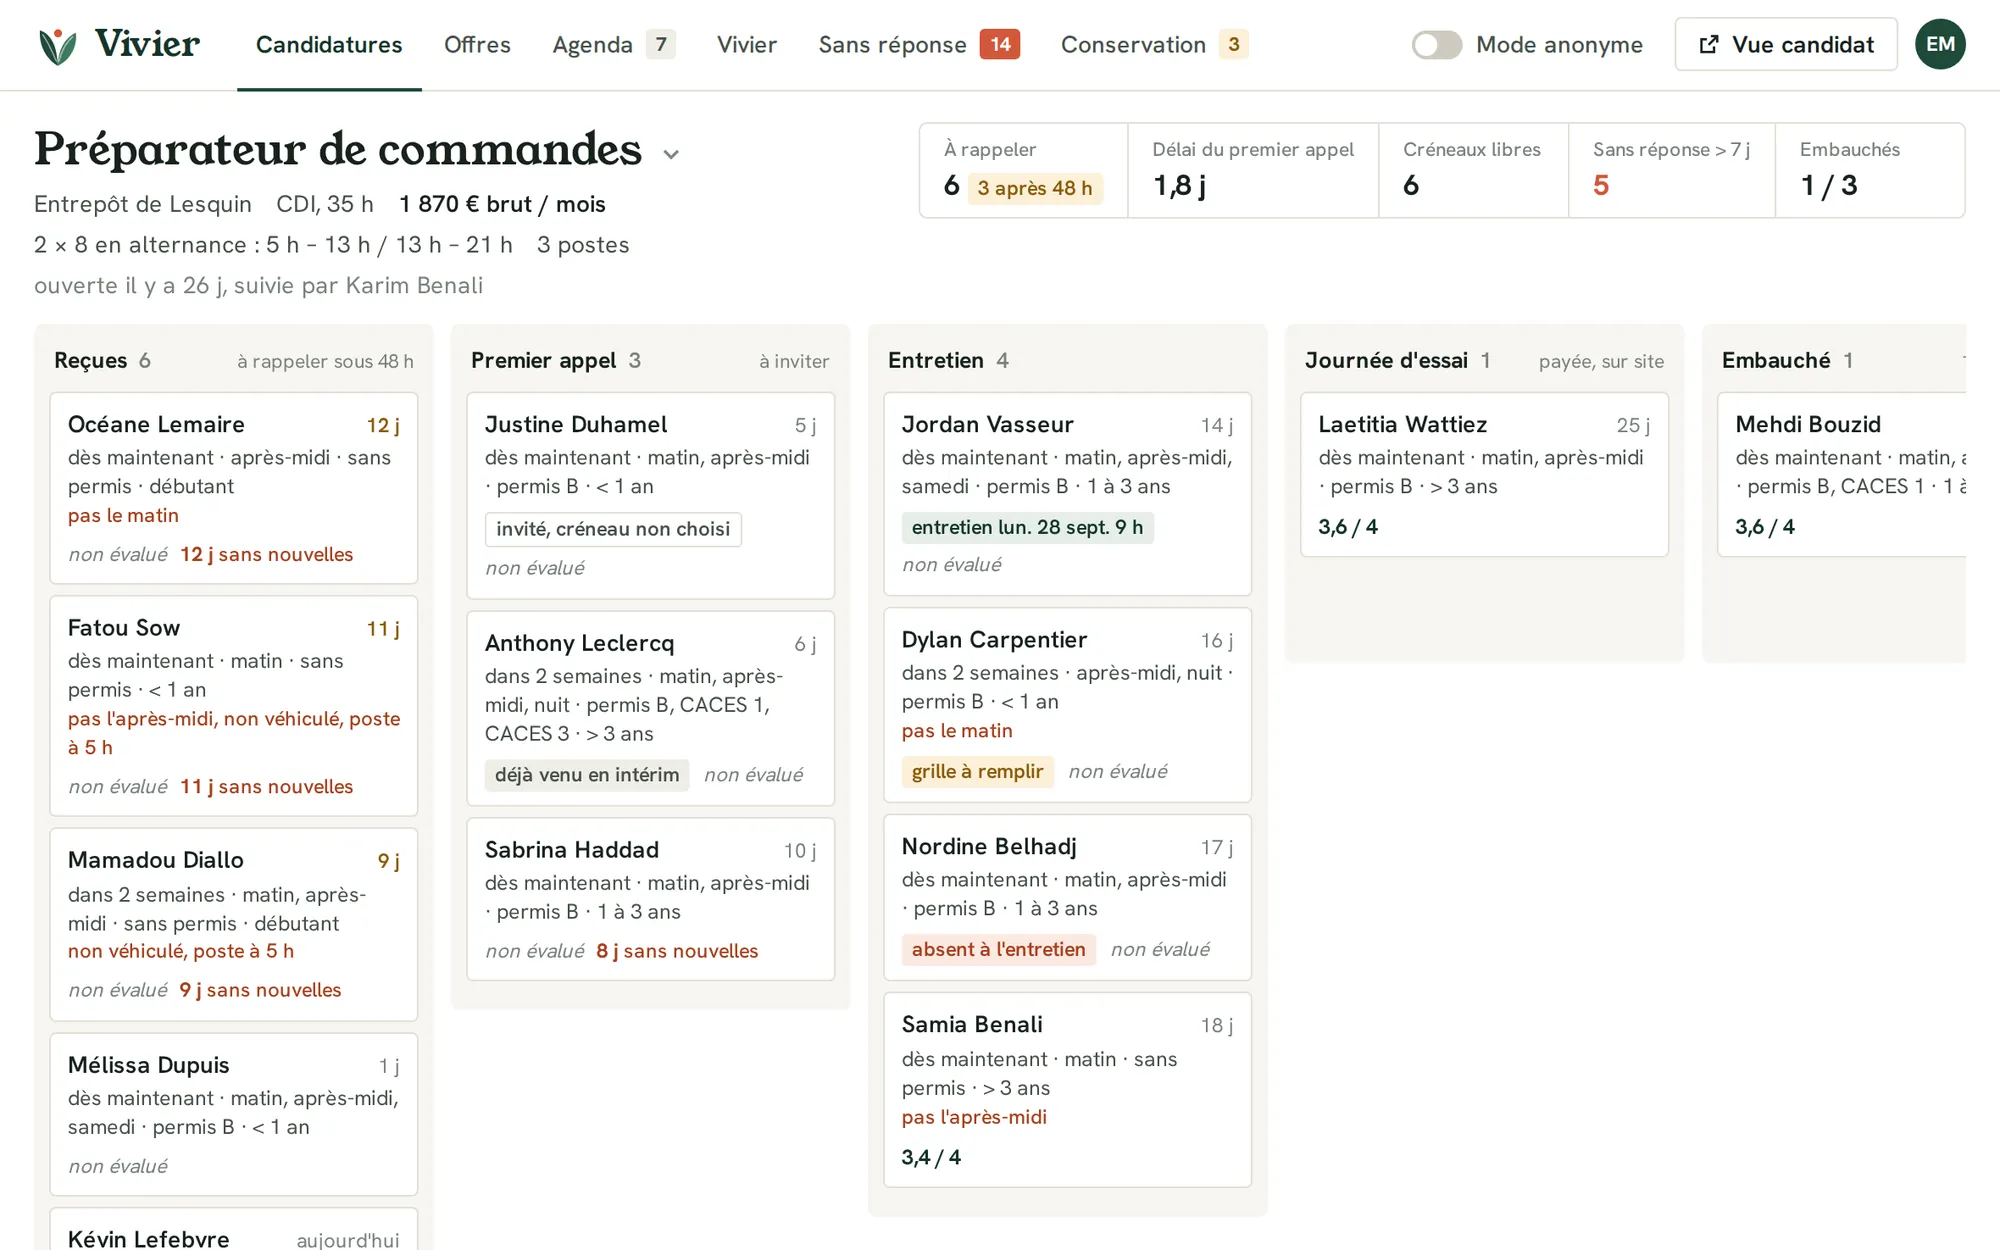Open the Sans réponse tab
2000x1250 pixels.
(918, 45)
